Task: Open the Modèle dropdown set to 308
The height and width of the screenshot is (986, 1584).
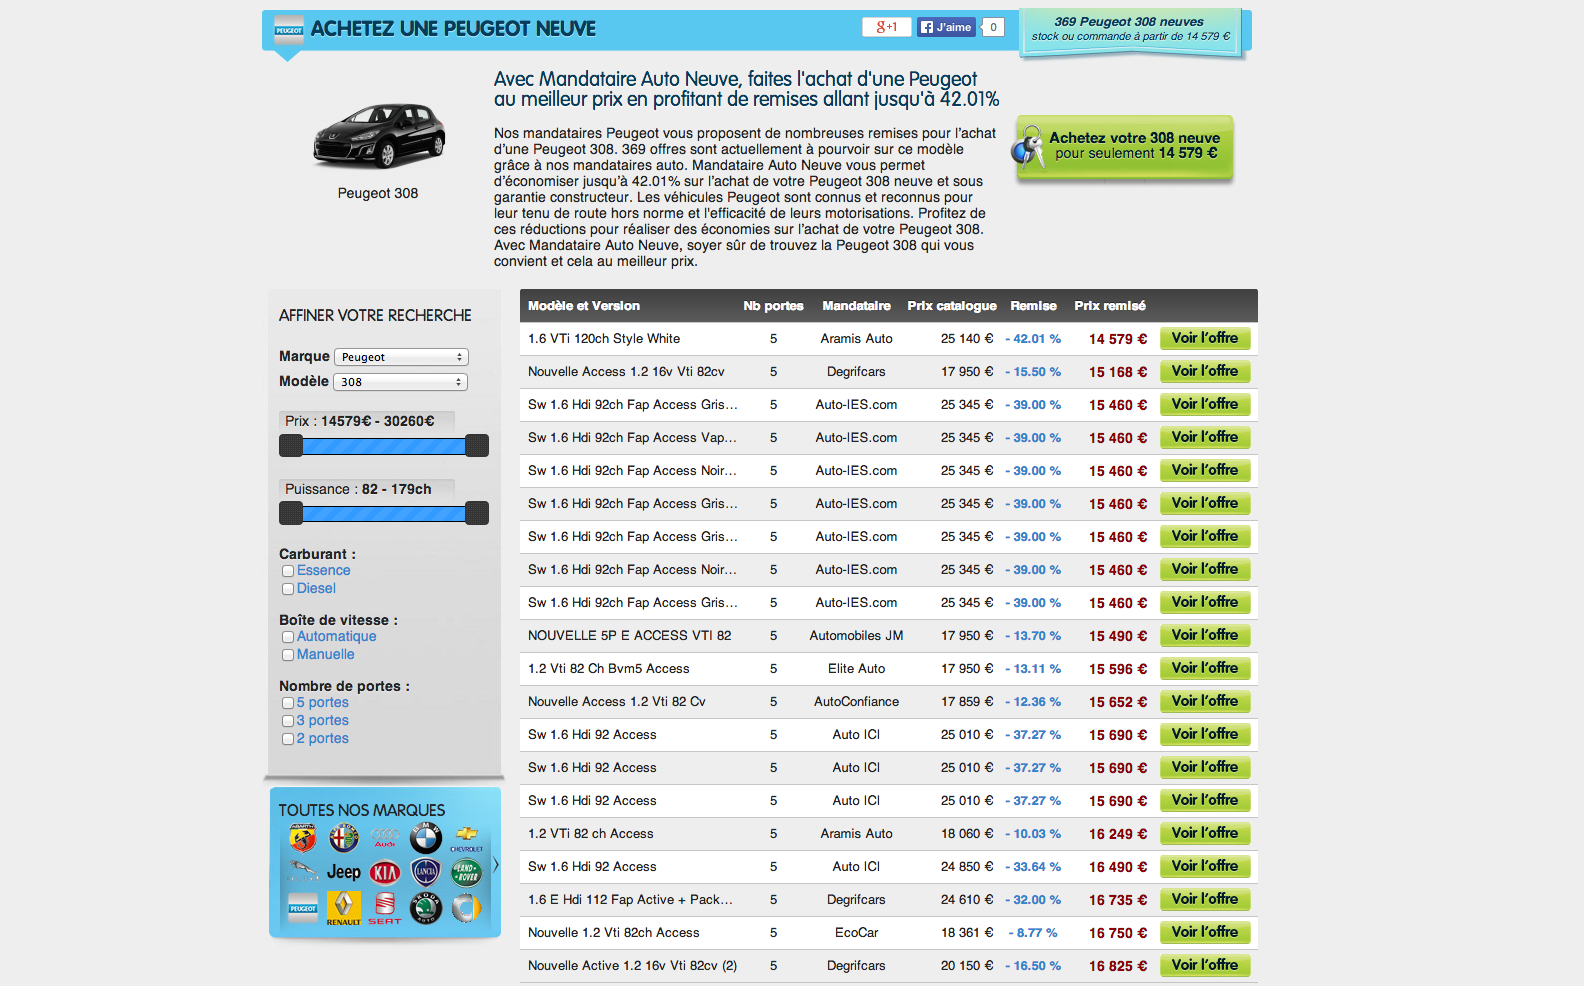Action: [x=401, y=382]
